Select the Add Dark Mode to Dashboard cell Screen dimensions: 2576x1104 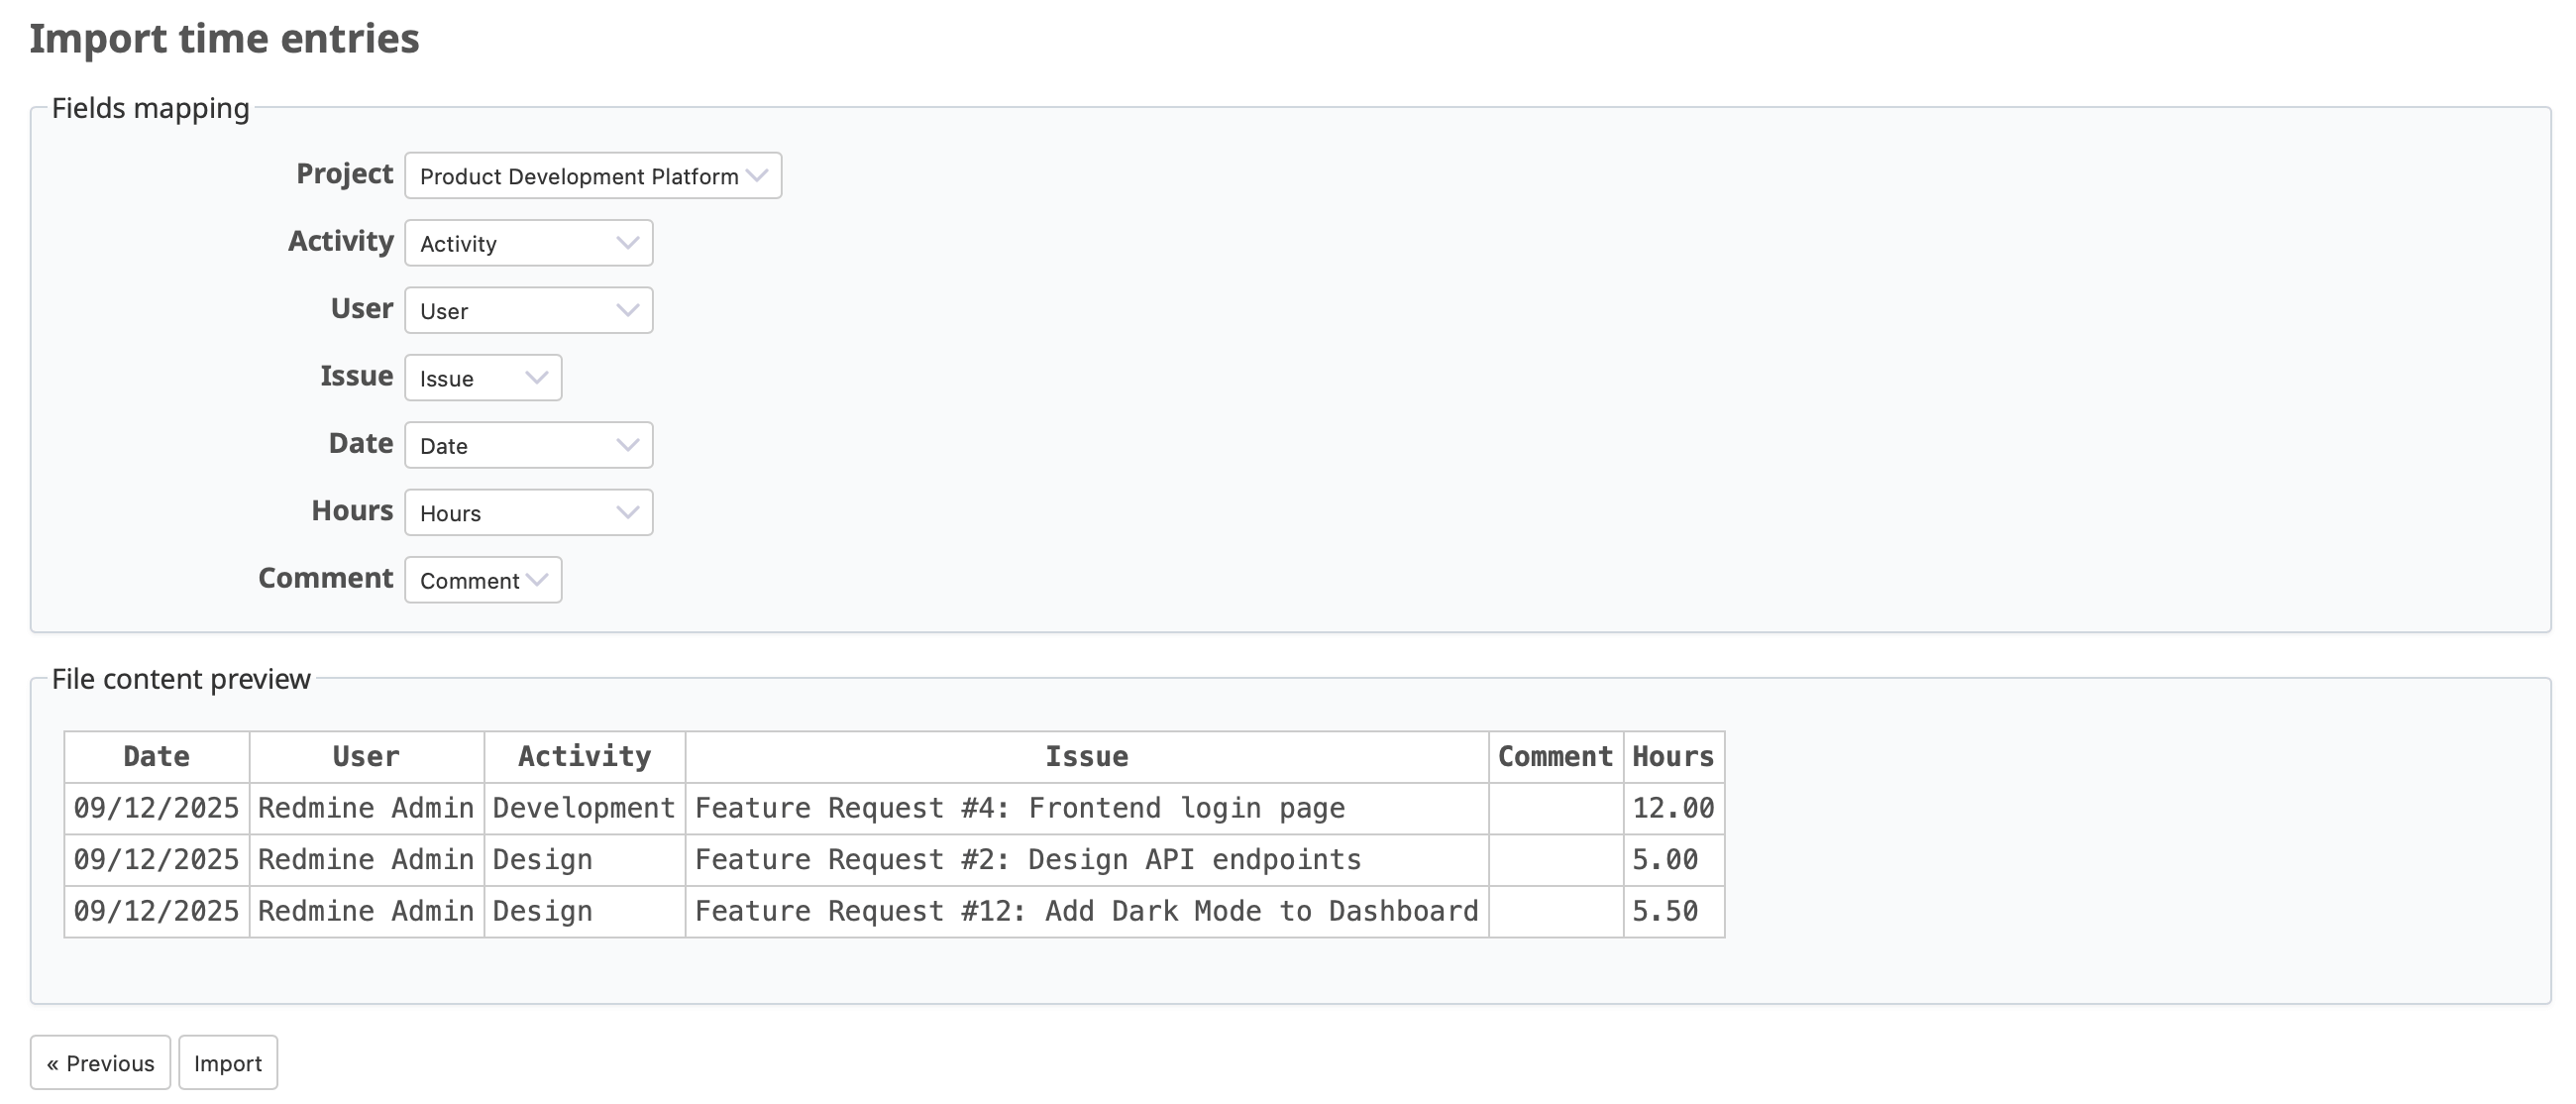pyautogui.click(x=1086, y=911)
